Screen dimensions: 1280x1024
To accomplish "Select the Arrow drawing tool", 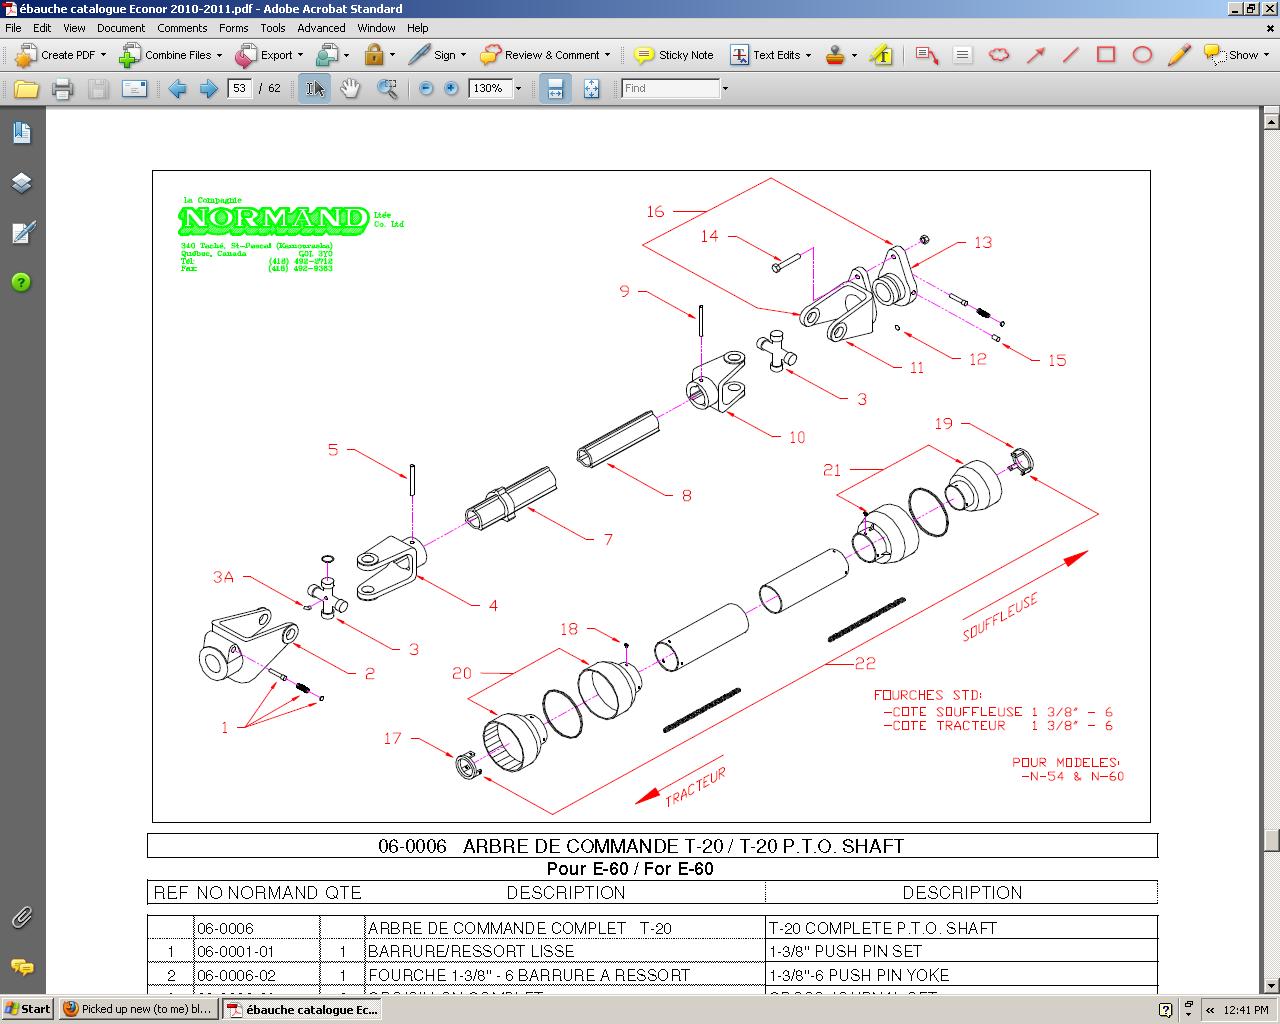I will [x=1035, y=55].
